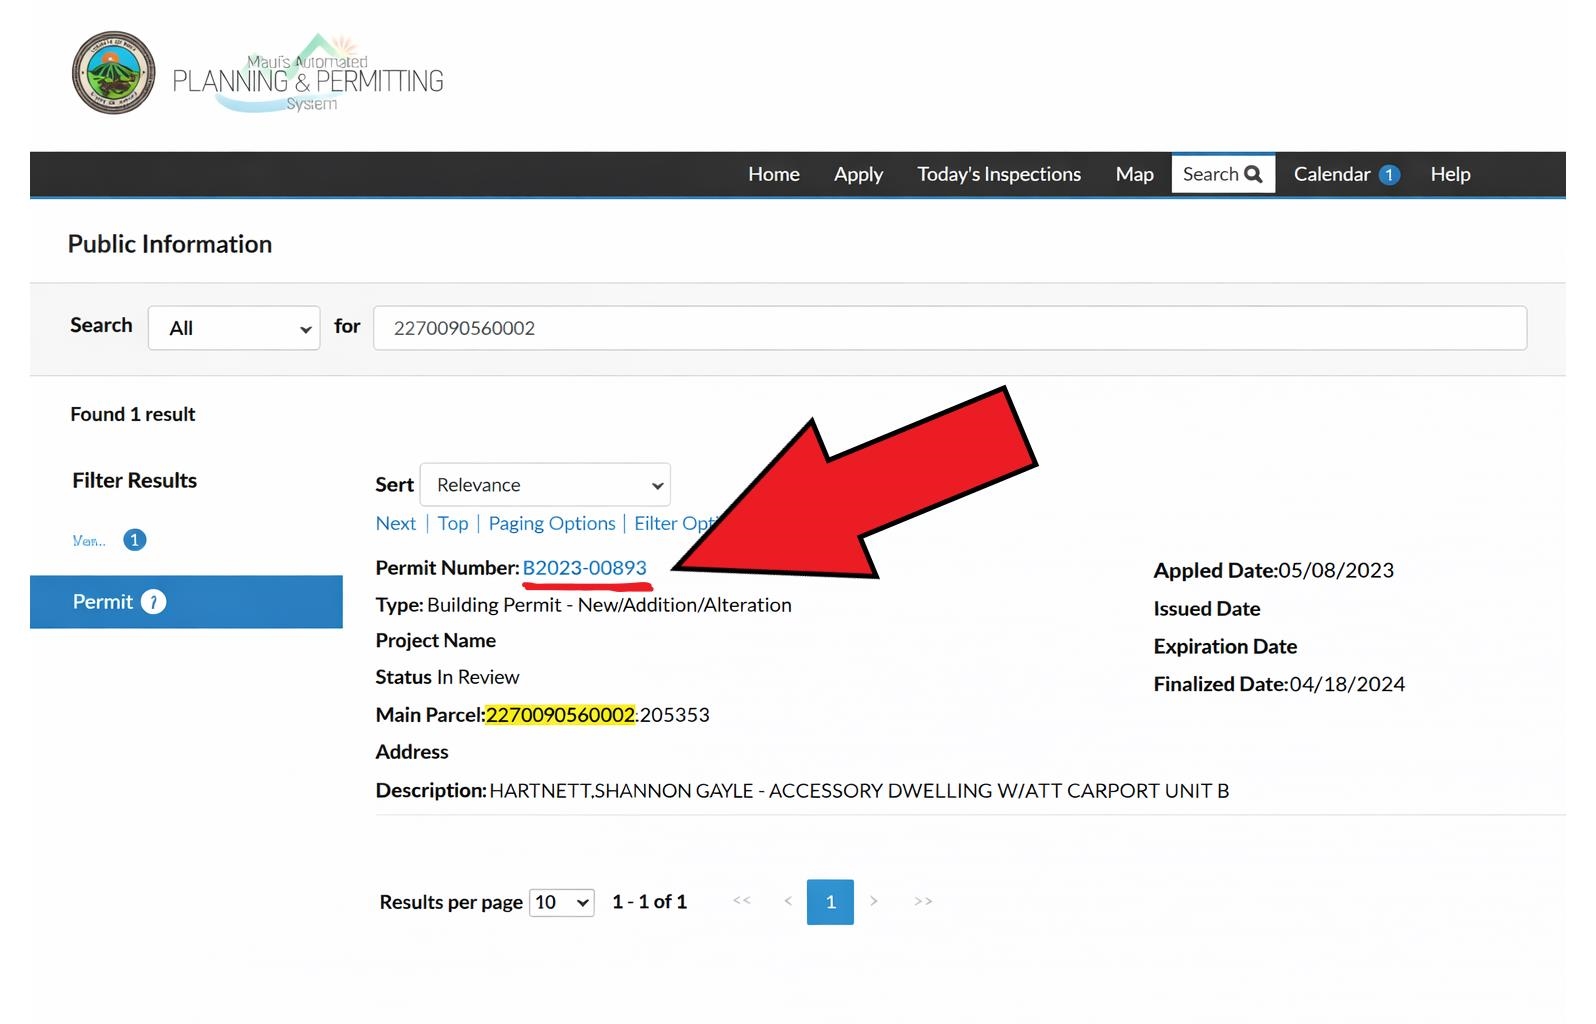Change Results per page dropdown
The height and width of the screenshot is (1024, 1596).
click(x=561, y=902)
